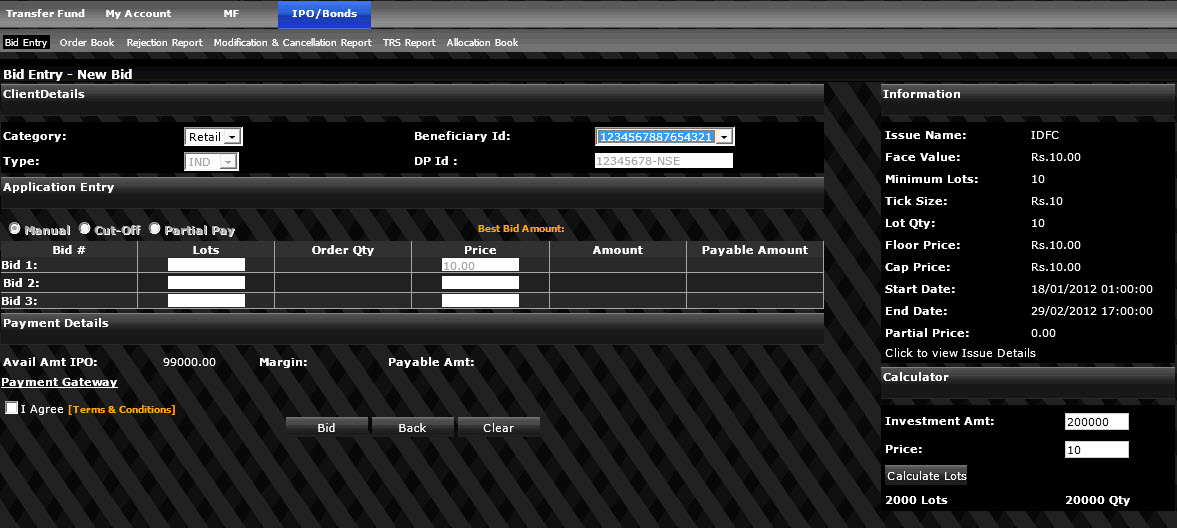This screenshot has height=528, width=1177.
Task: Open the Type dropdown showing IND
Action: pyautogui.click(x=211, y=161)
